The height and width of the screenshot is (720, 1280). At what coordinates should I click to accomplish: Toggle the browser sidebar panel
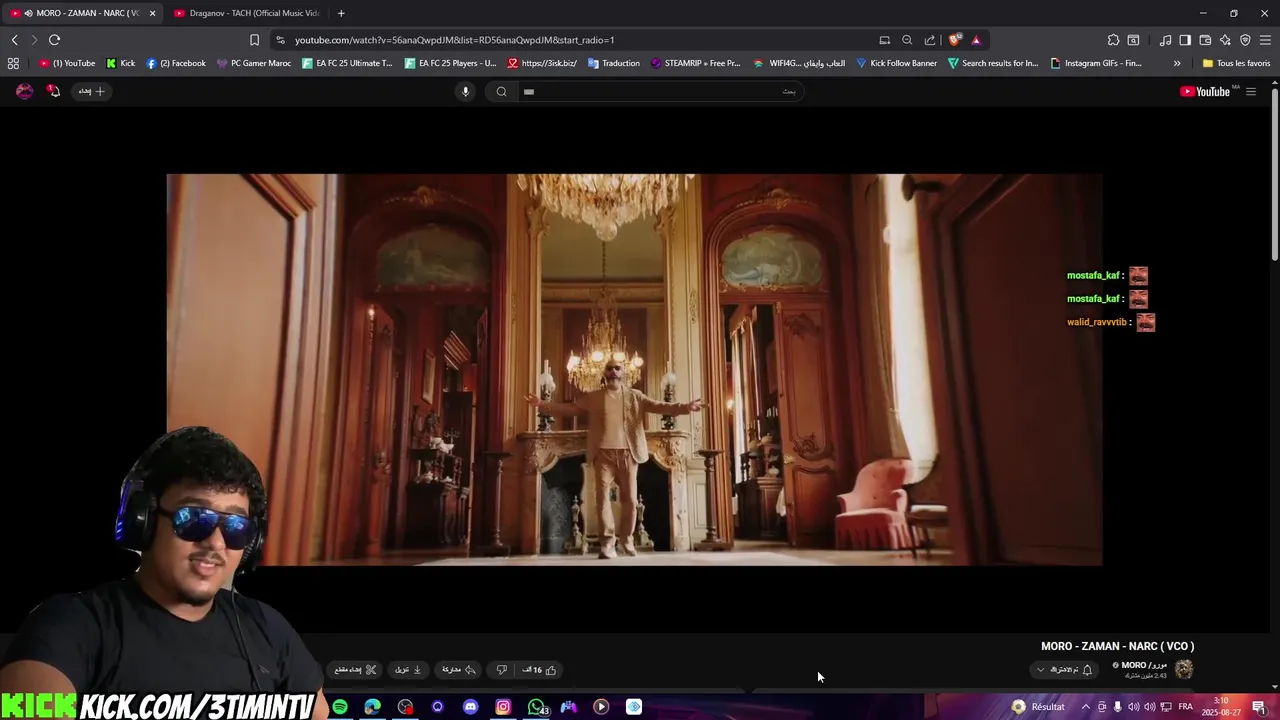pyautogui.click(x=1185, y=40)
